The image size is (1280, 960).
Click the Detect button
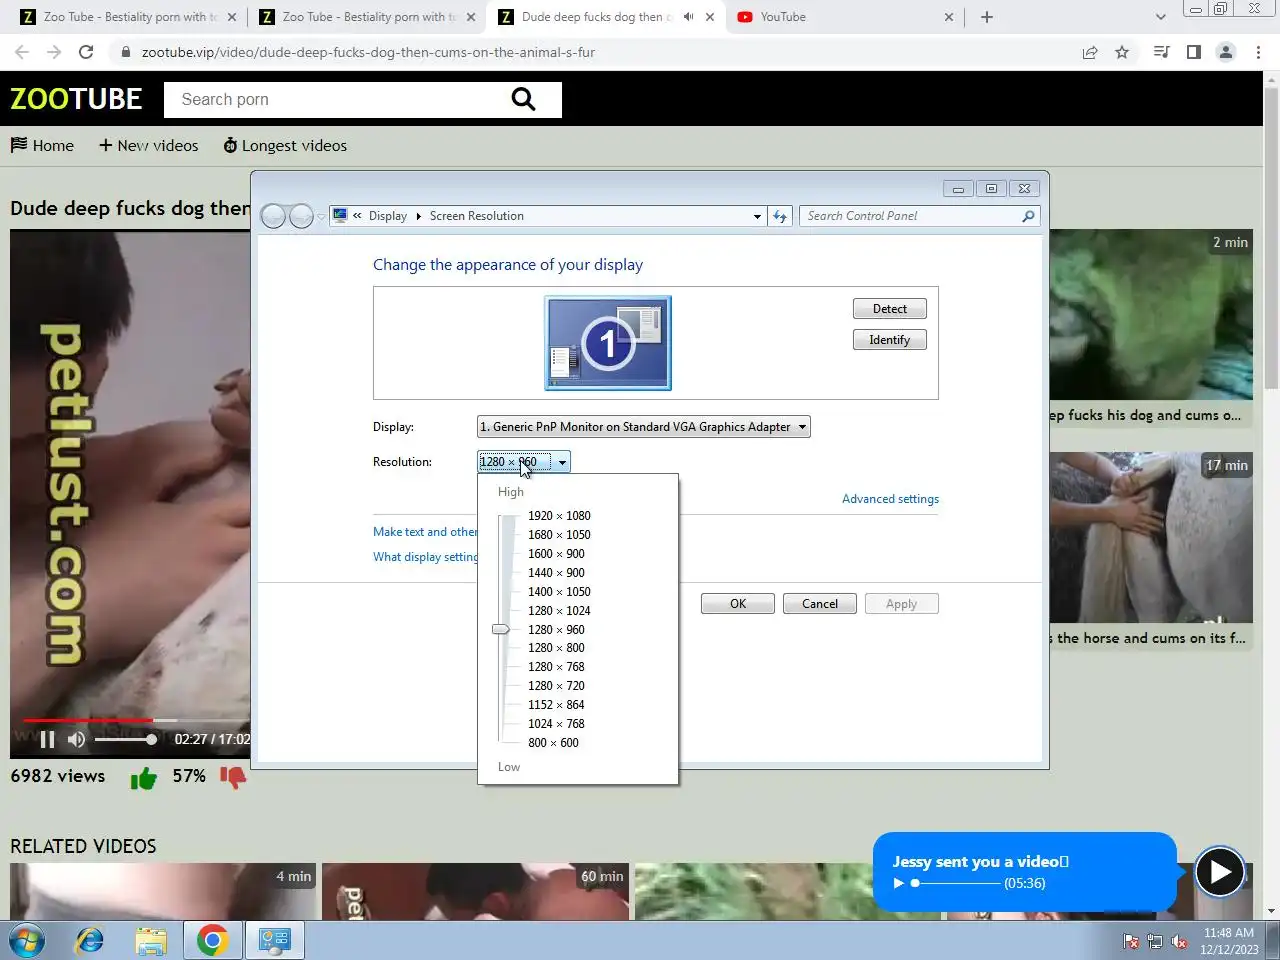click(x=890, y=309)
